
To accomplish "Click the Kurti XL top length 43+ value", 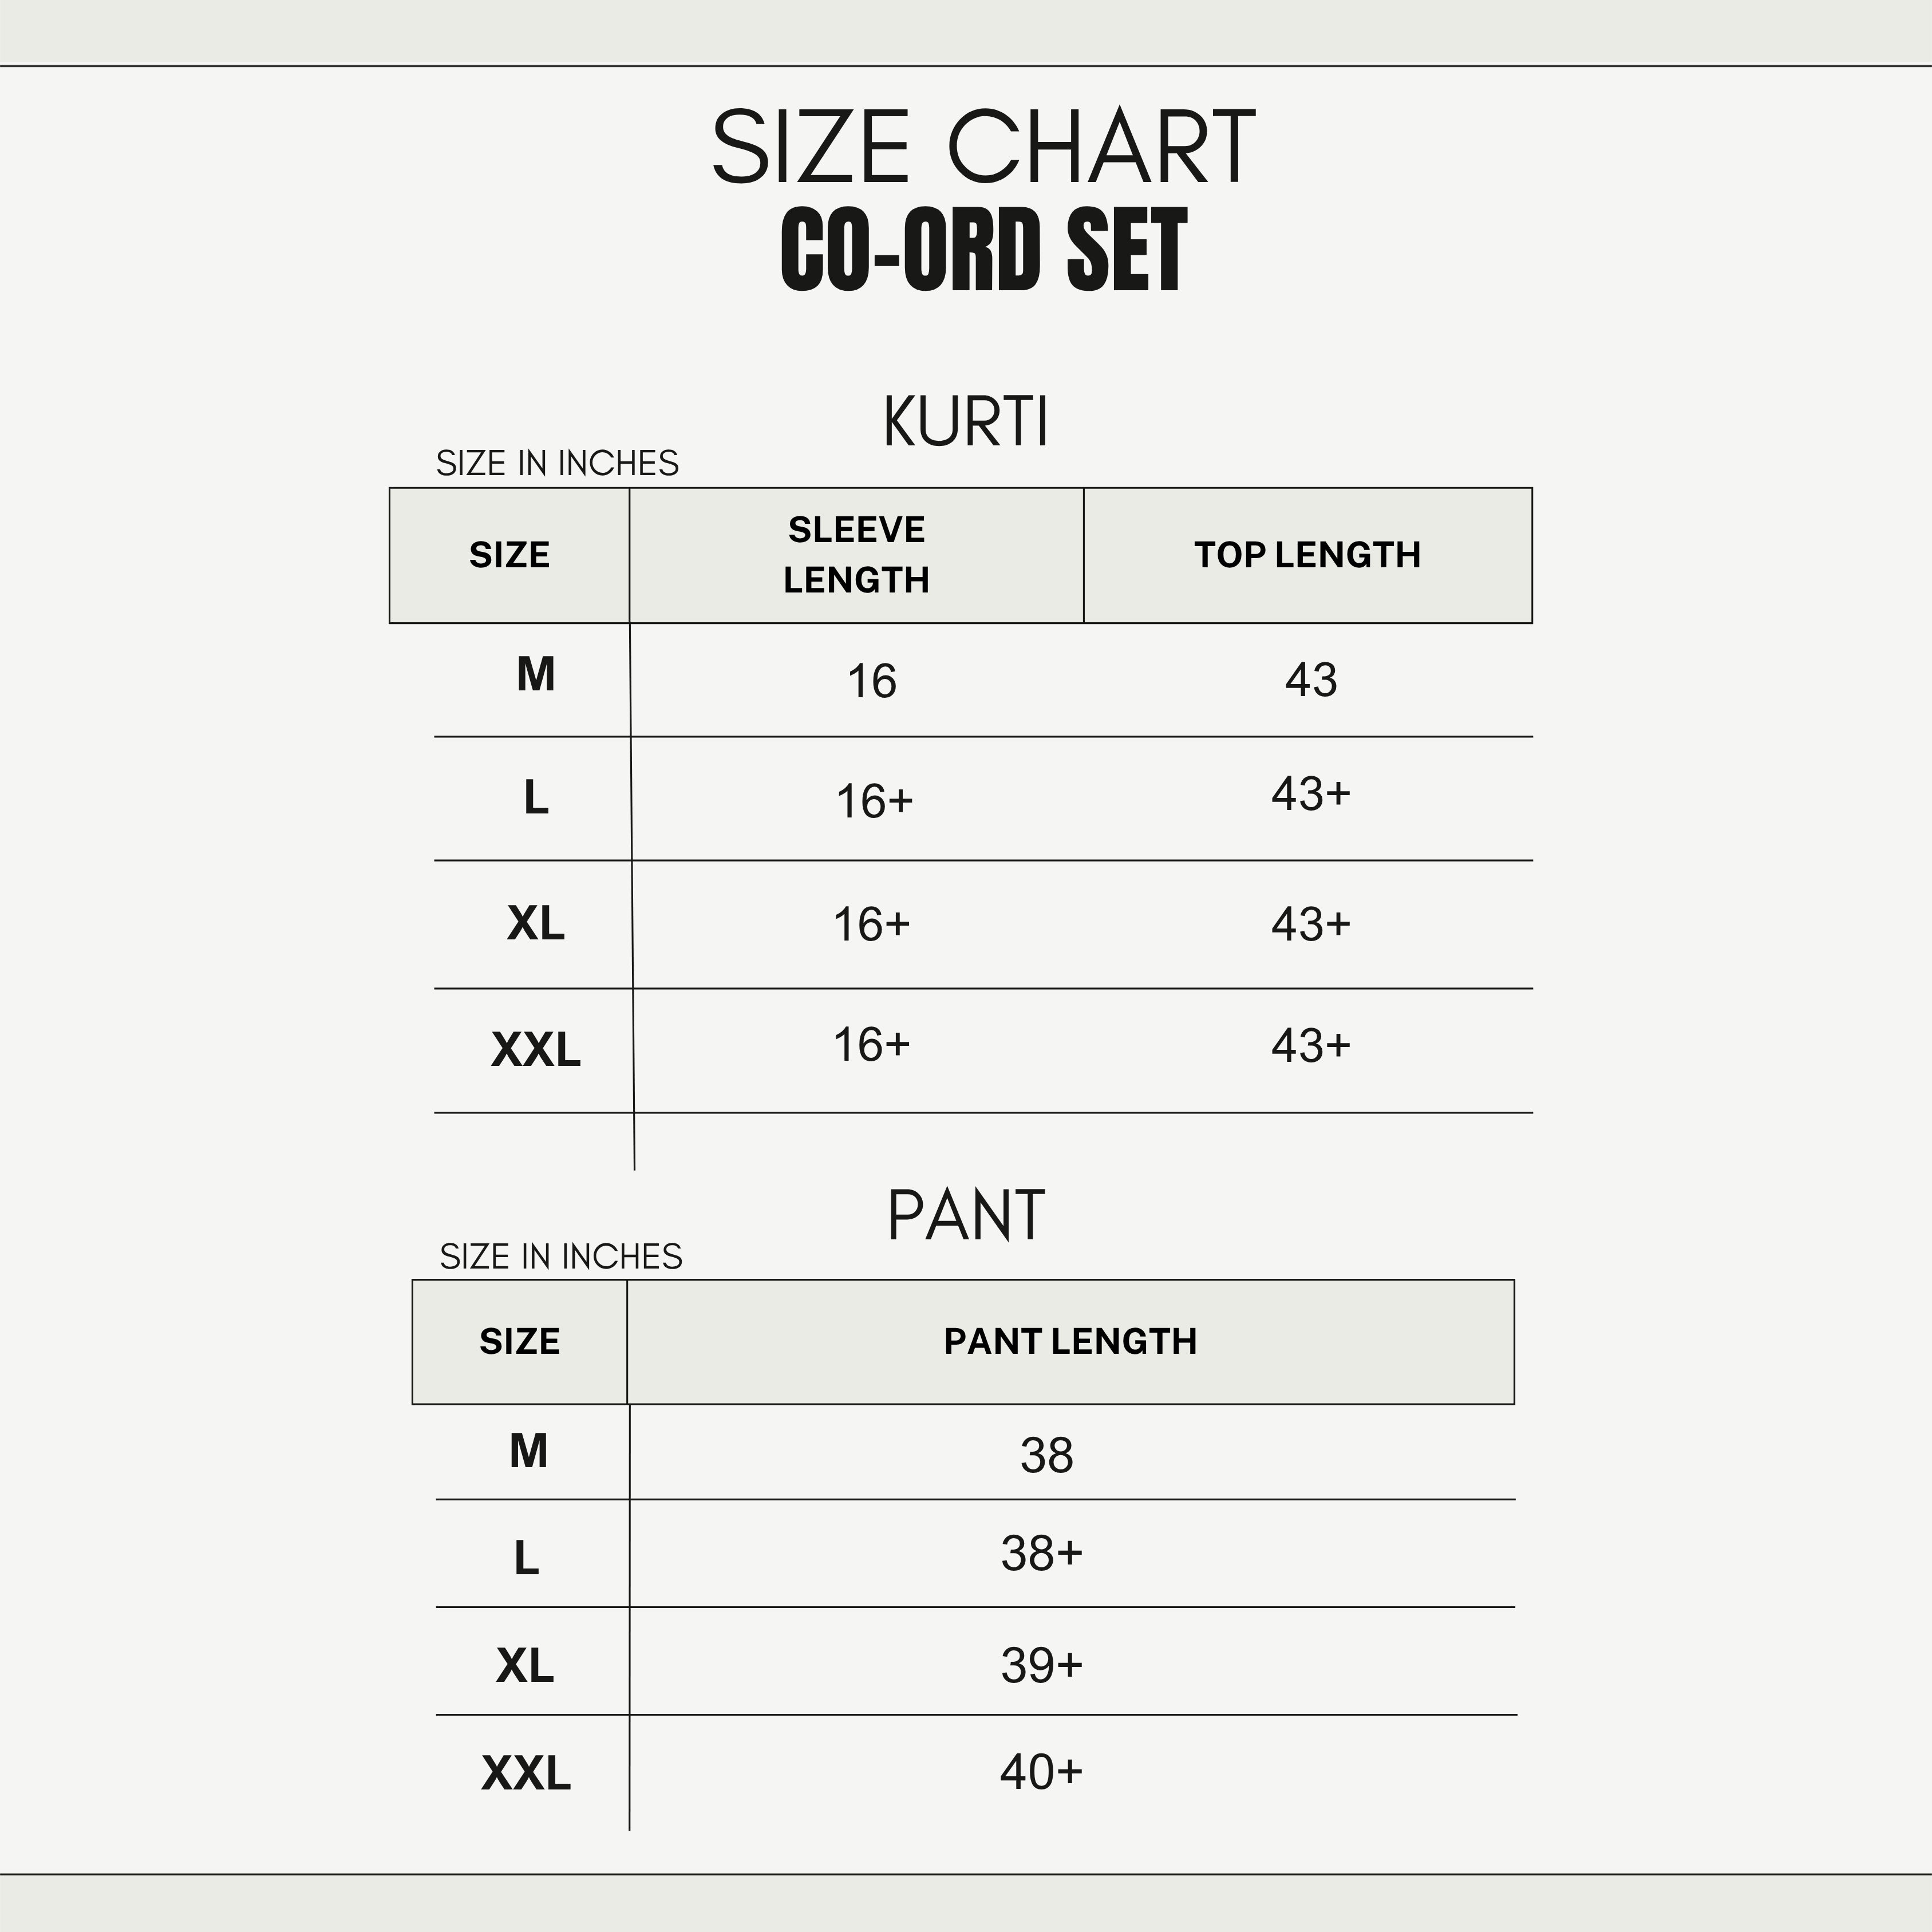I will pos(1310,925).
